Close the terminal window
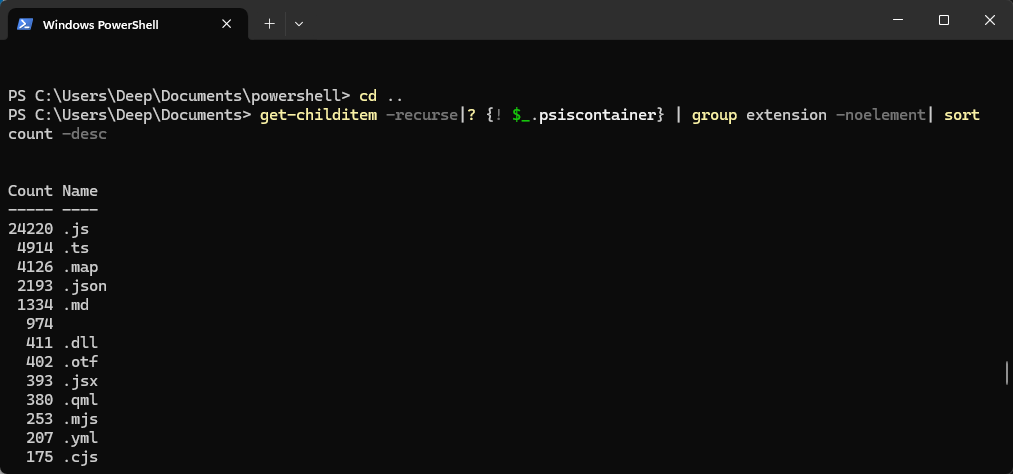 pyautogui.click(x=989, y=20)
